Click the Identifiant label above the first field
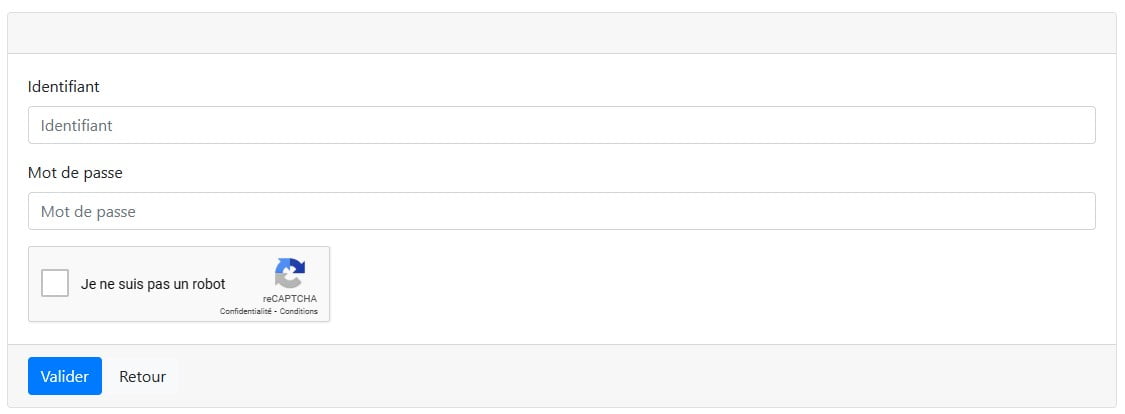Screen dimensions: 1125x414 (x=63, y=86)
